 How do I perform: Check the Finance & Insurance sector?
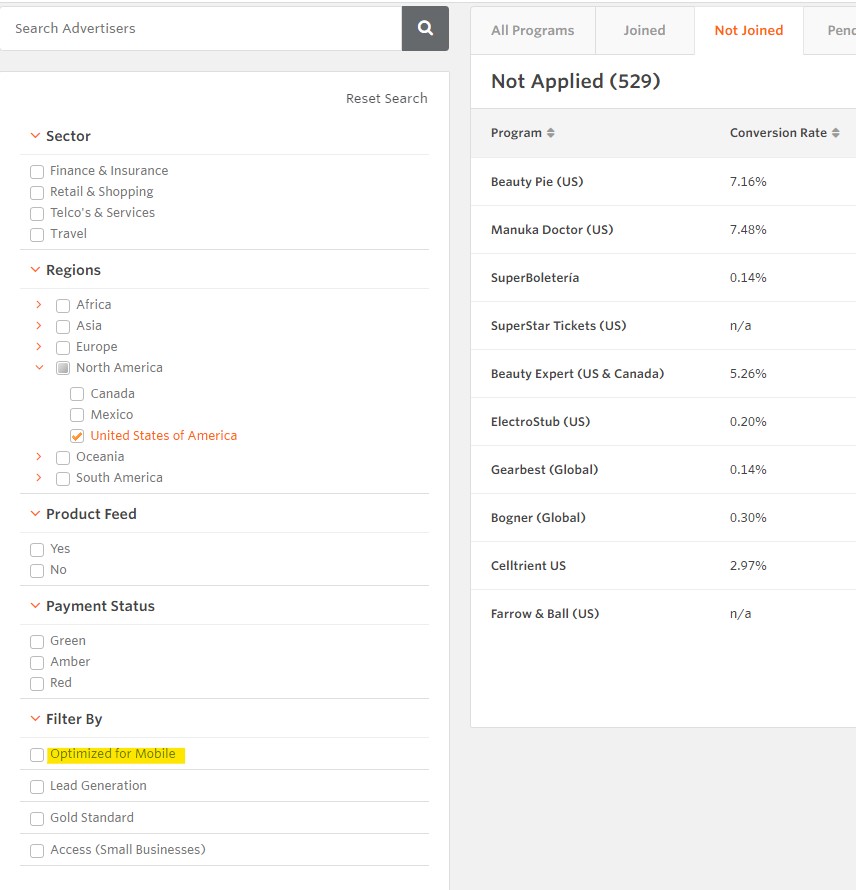pos(37,172)
